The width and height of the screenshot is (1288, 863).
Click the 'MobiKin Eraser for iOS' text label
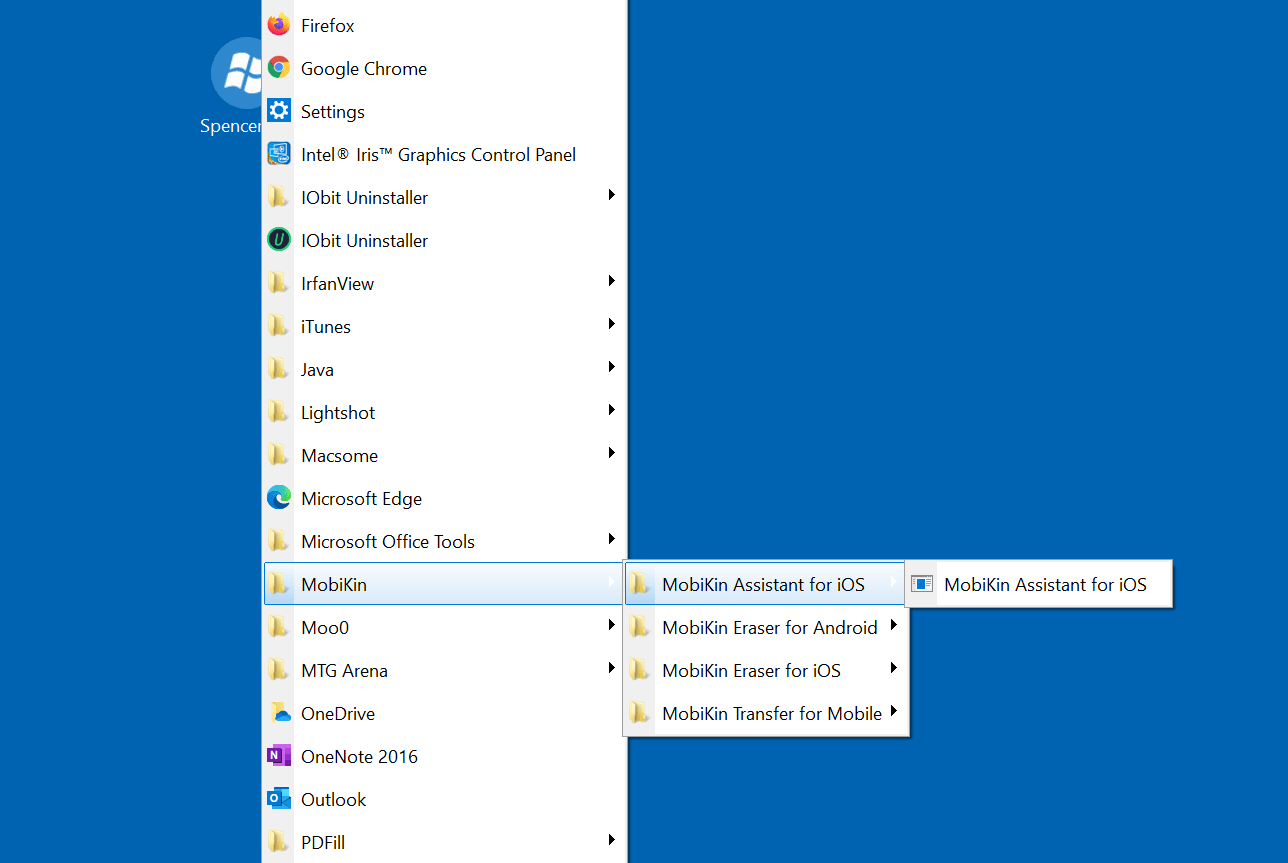pyautogui.click(x=751, y=670)
